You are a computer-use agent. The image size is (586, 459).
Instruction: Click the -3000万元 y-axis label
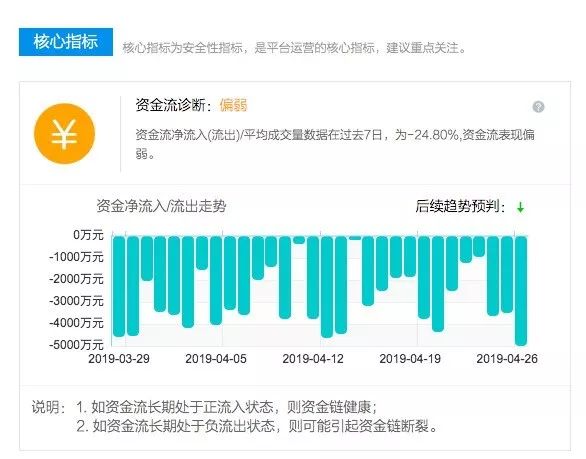76,301
